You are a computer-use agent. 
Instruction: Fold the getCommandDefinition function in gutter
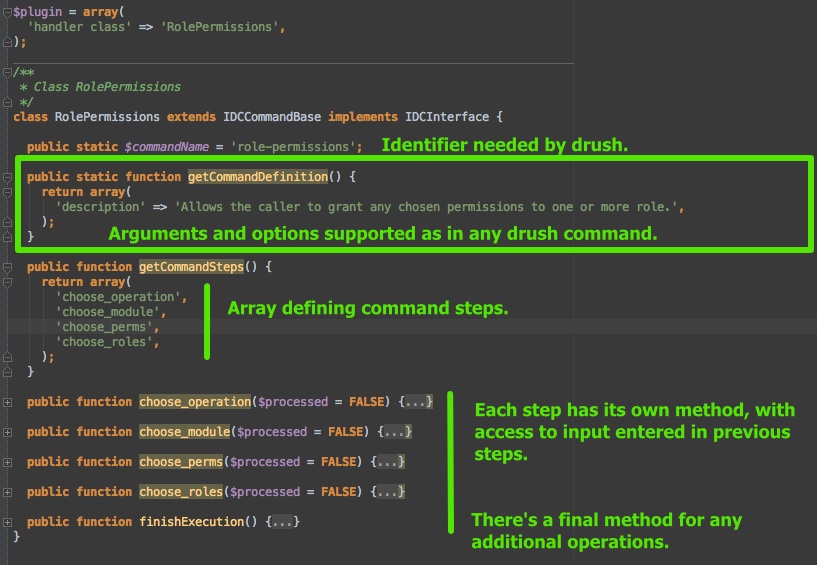[x=7, y=178]
